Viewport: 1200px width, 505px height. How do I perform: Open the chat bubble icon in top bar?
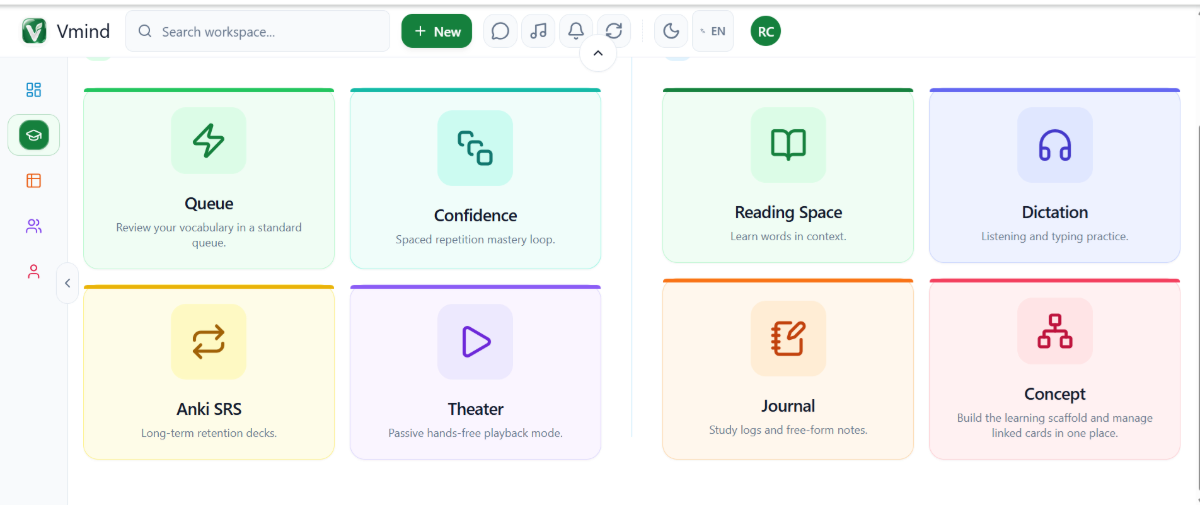[500, 31]
